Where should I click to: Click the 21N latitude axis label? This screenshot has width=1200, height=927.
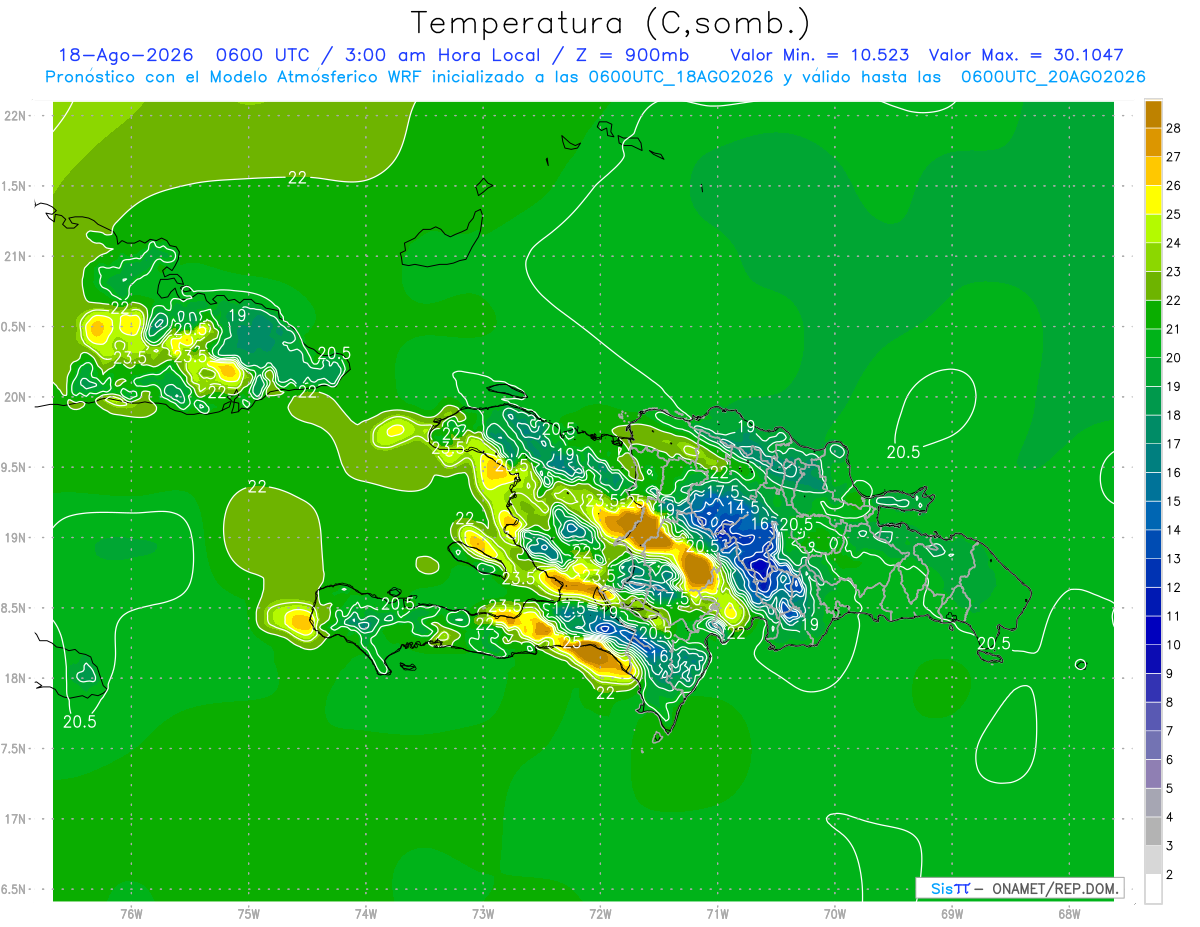(x=17, y=256)
